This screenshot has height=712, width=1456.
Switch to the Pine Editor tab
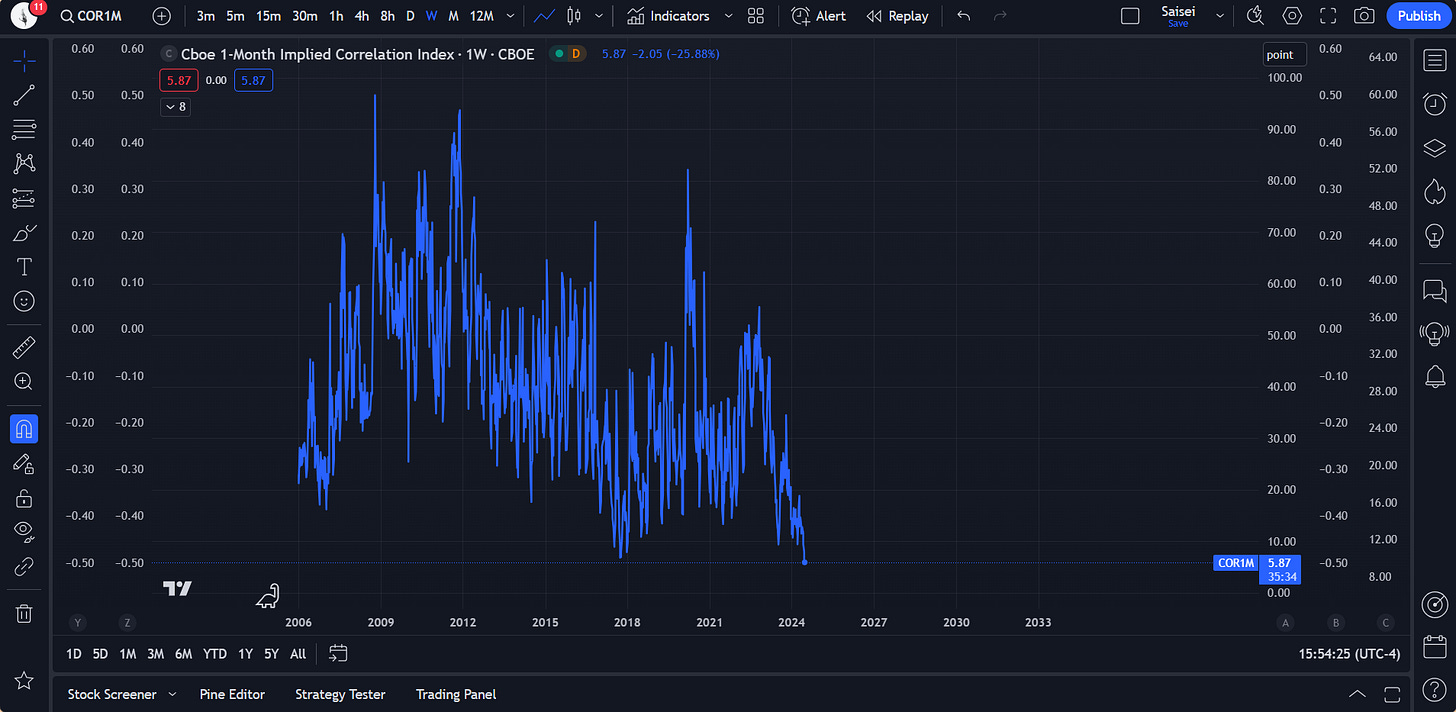232,694
